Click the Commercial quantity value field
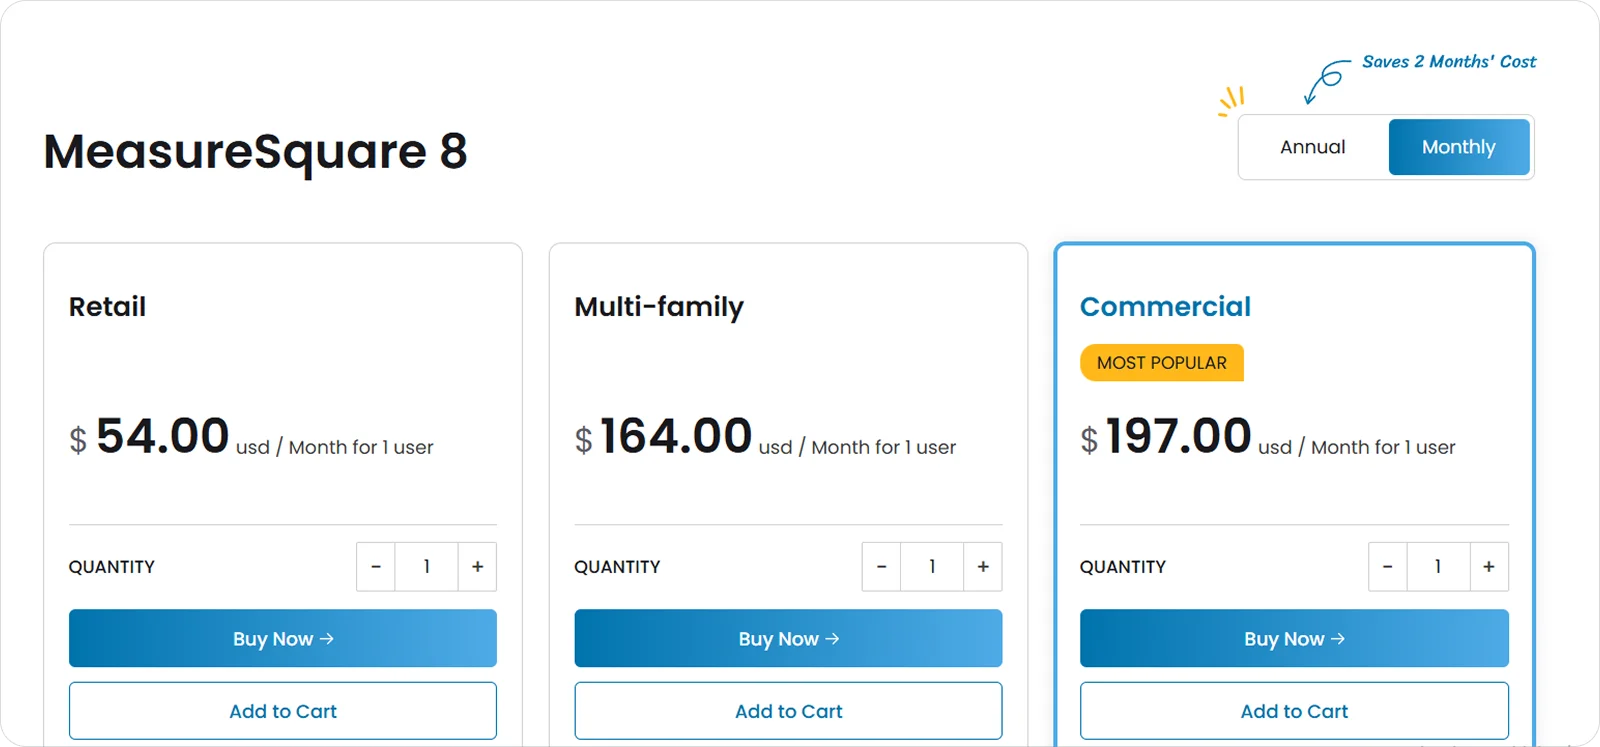1600x747 pixels. click(x=1438, y=567)
